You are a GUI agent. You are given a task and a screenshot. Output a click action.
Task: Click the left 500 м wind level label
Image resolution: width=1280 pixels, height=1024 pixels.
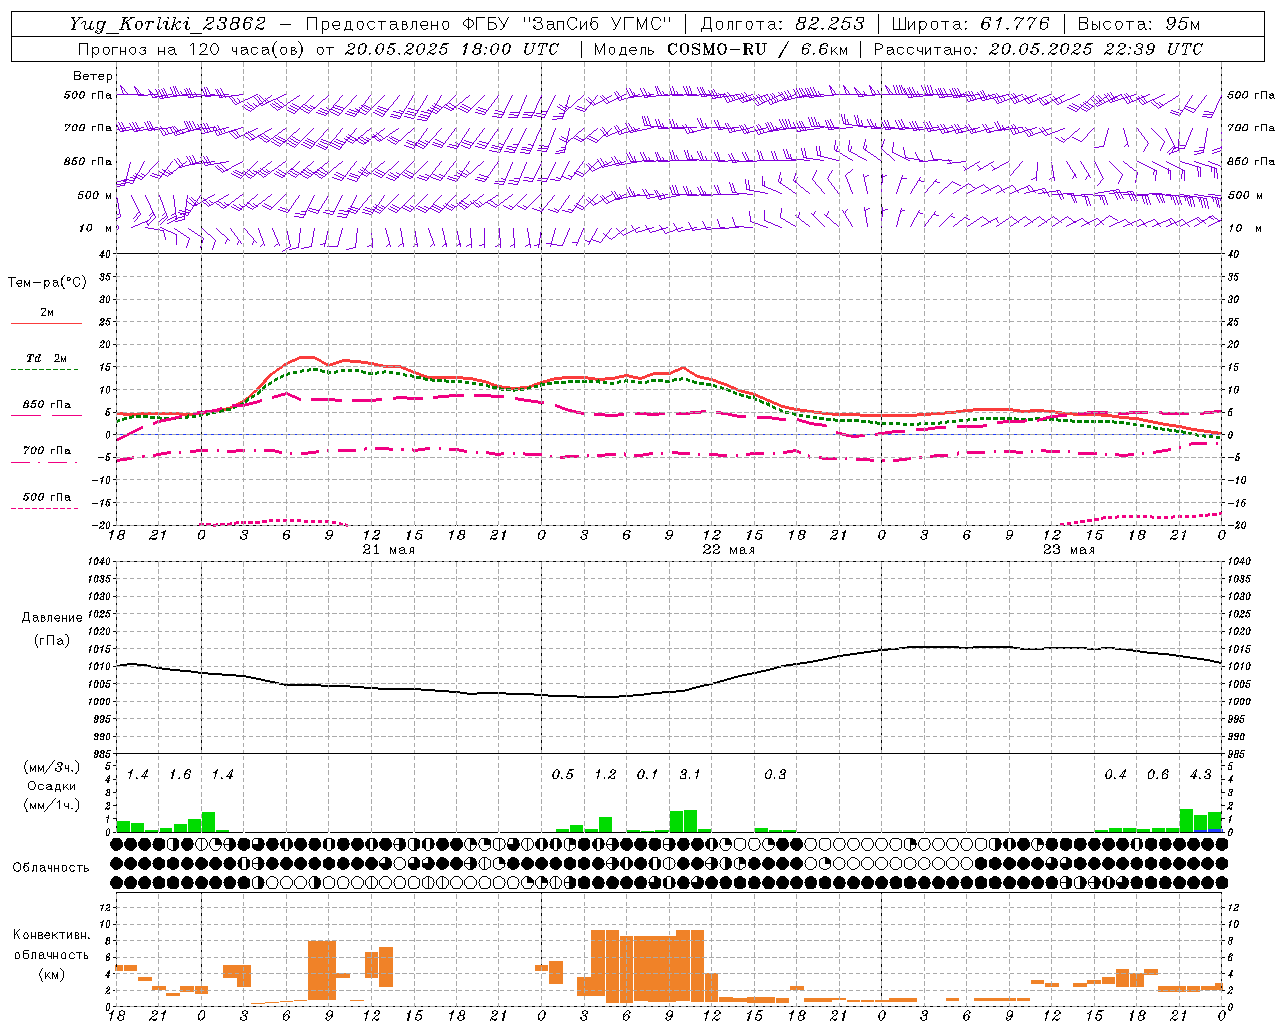click(95, 195)
